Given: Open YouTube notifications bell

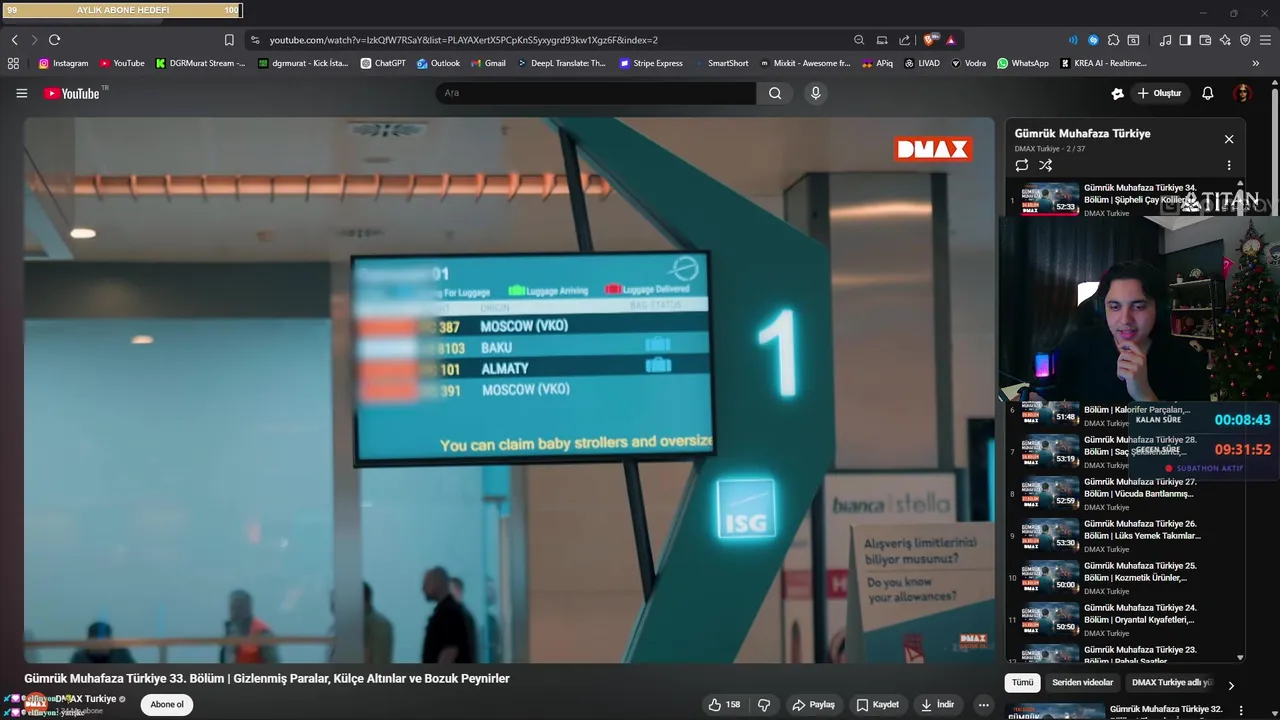Looking at the screenshot, I should pos(1208,93).
